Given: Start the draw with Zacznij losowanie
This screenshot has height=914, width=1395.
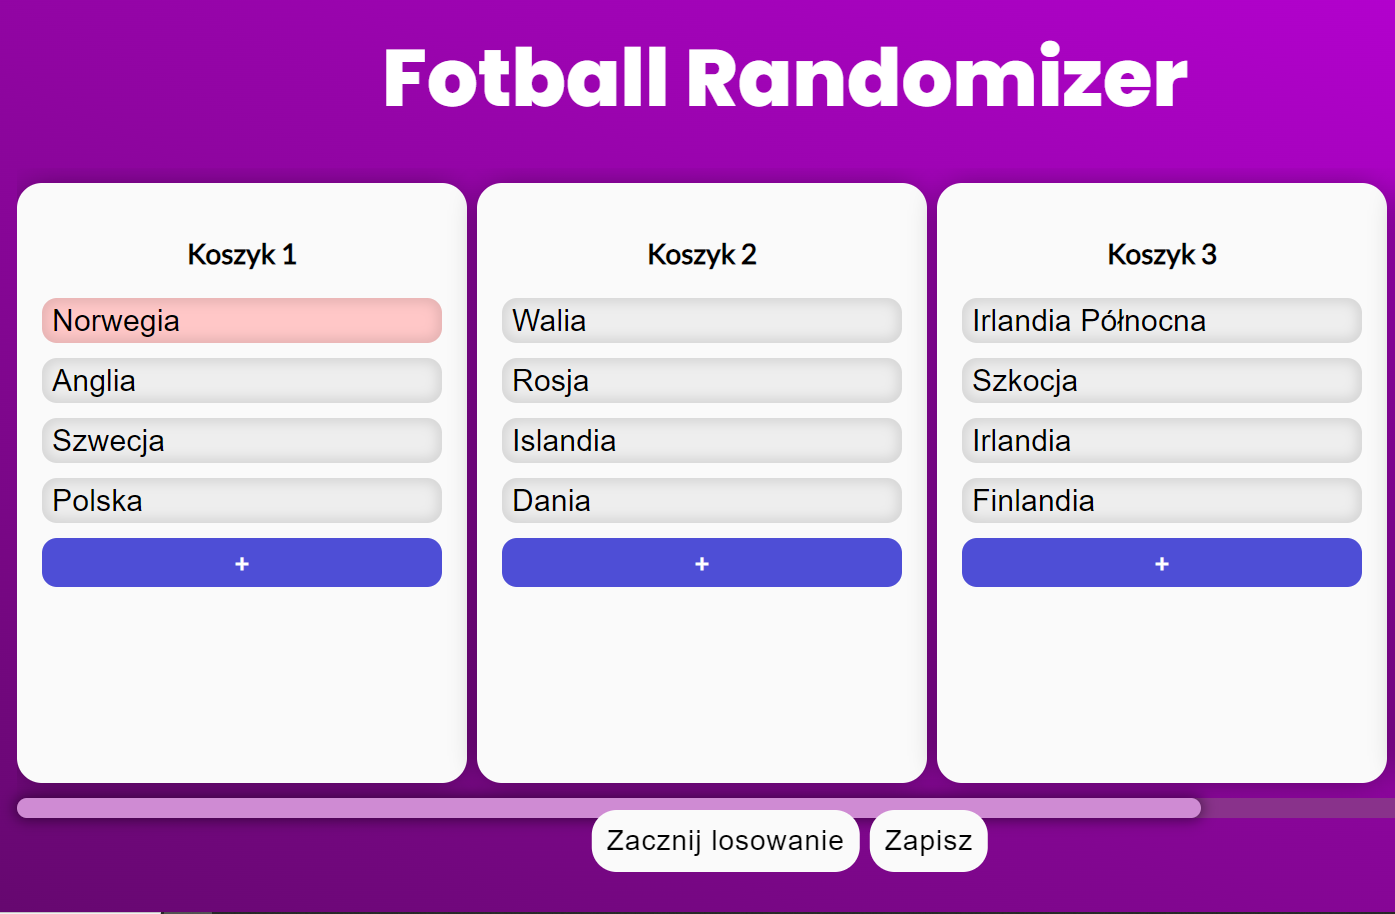Looking at the screenshot, I should [725, 841].
